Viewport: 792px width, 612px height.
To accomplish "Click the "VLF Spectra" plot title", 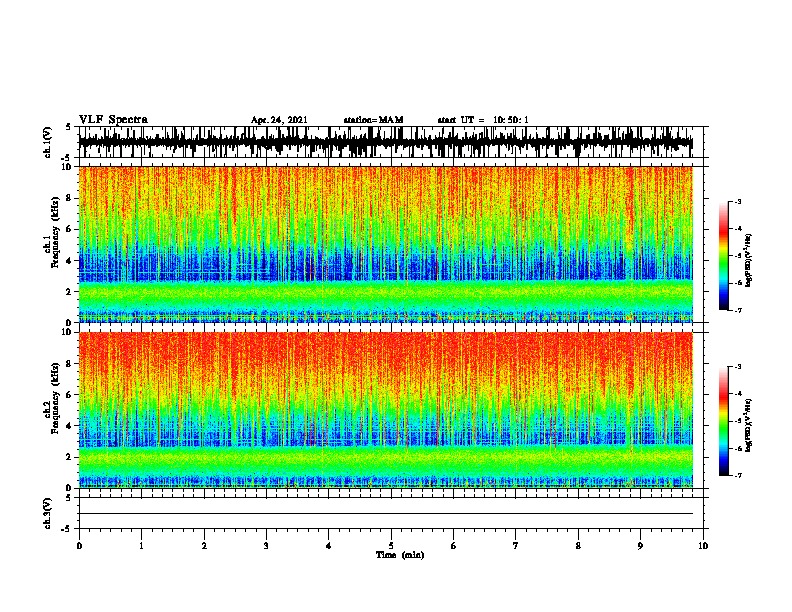I will point(113,120).
